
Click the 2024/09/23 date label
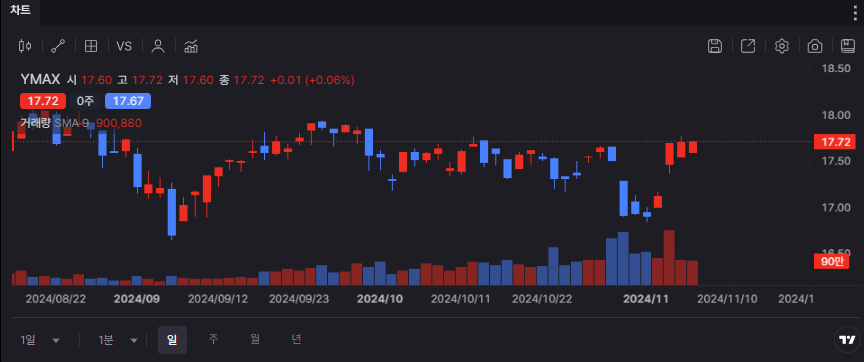pyautogui.click(x=299, y=299)
